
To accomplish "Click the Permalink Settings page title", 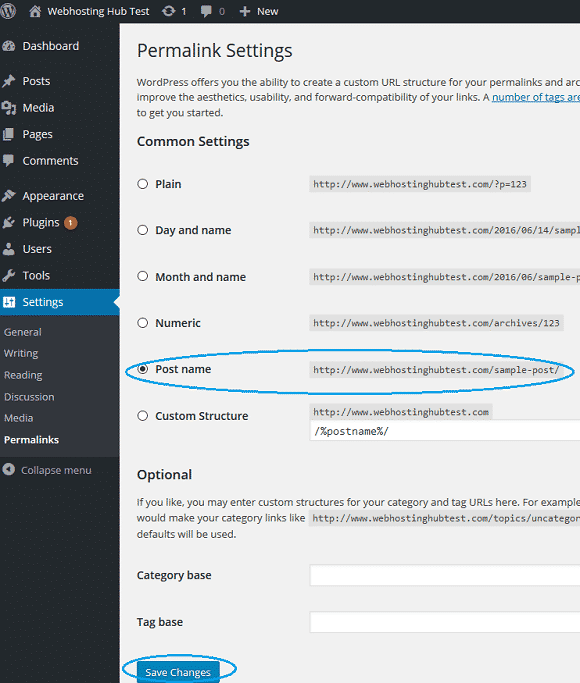I will click(x=215, y=51).
